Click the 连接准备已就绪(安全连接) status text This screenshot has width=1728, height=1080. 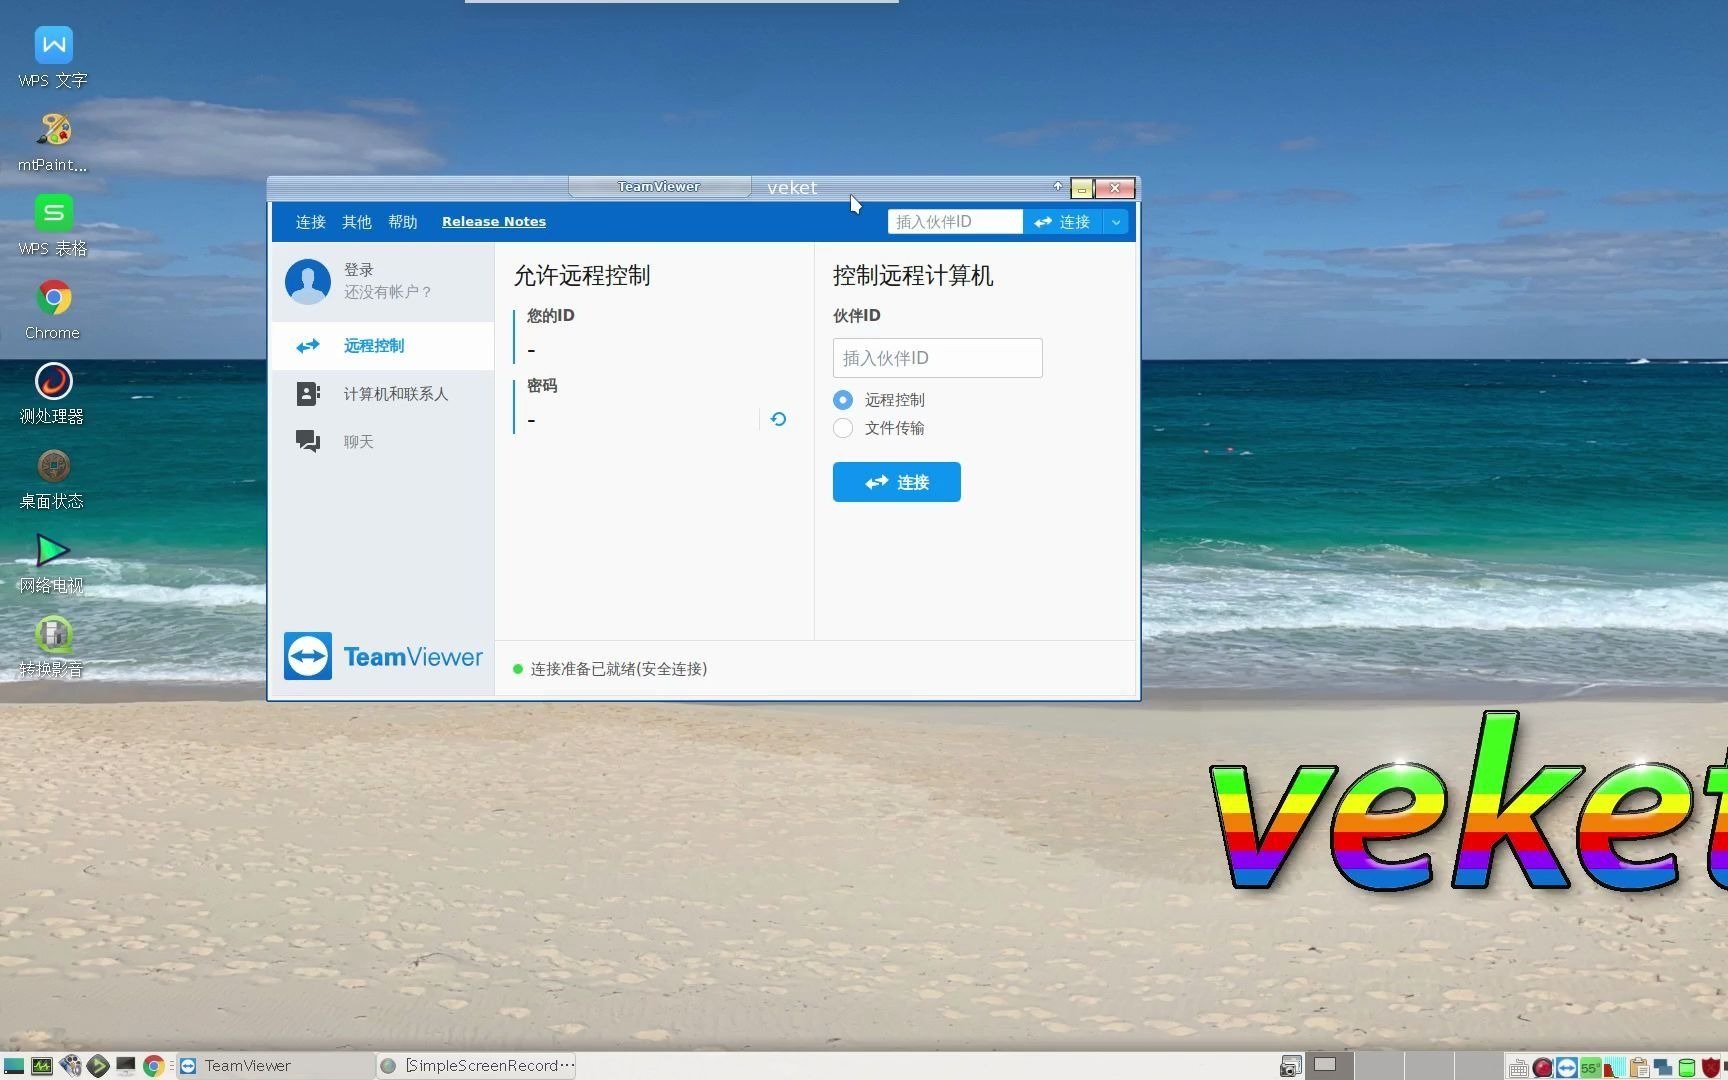pos(619,669)
